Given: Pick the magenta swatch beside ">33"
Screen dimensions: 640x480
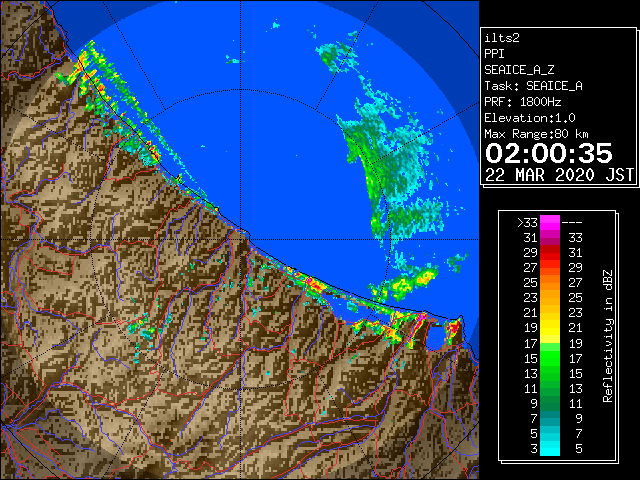Looking at the screenshot, I should point(550,222).
